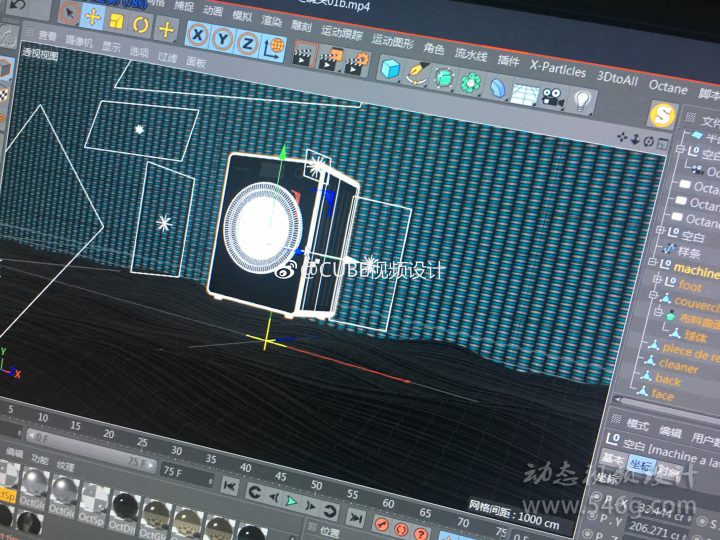Open the viewport 摄像机 menu
Image resolution: width=720 pixels, height=540 pixels.
(x=79, y=41)
